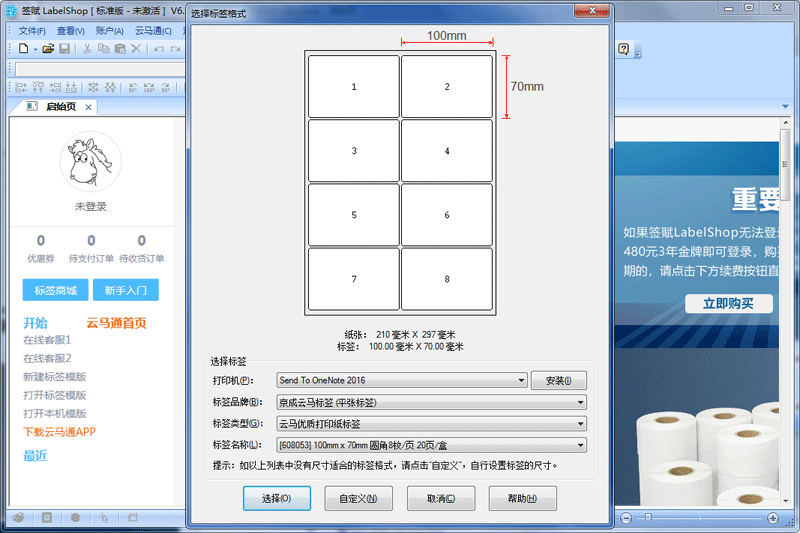Viewport: 800px width, 533px height.
Task: Click the help question mark icon in toolbar
Action: [x=623, y=49]
